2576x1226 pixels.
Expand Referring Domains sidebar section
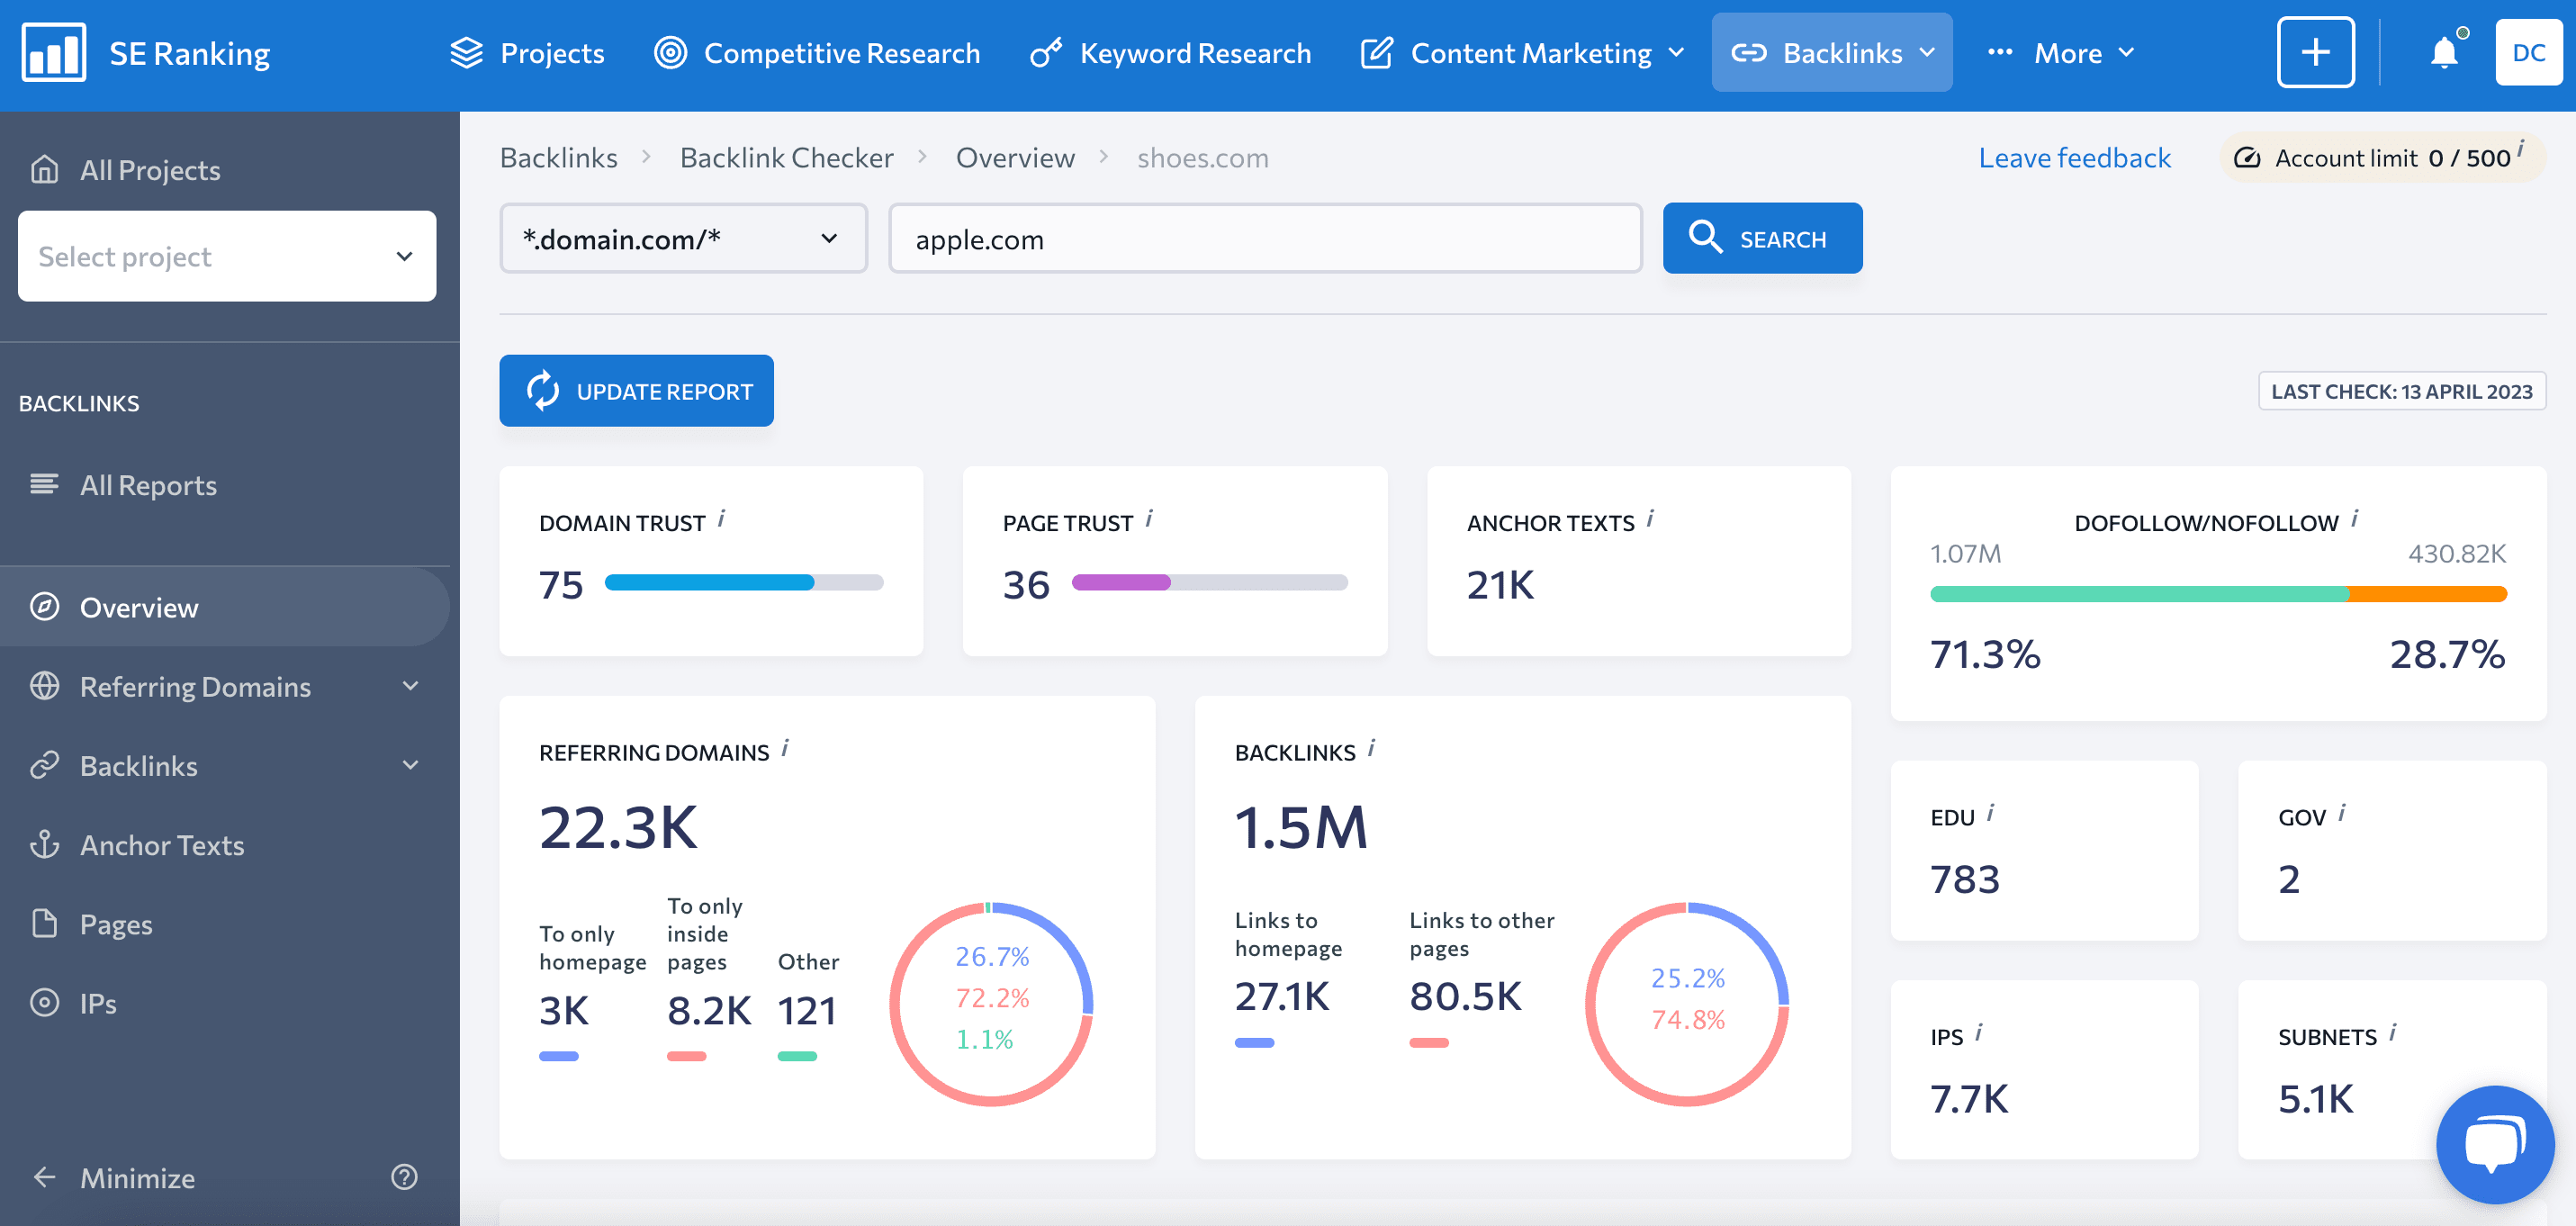coord(410,685)
